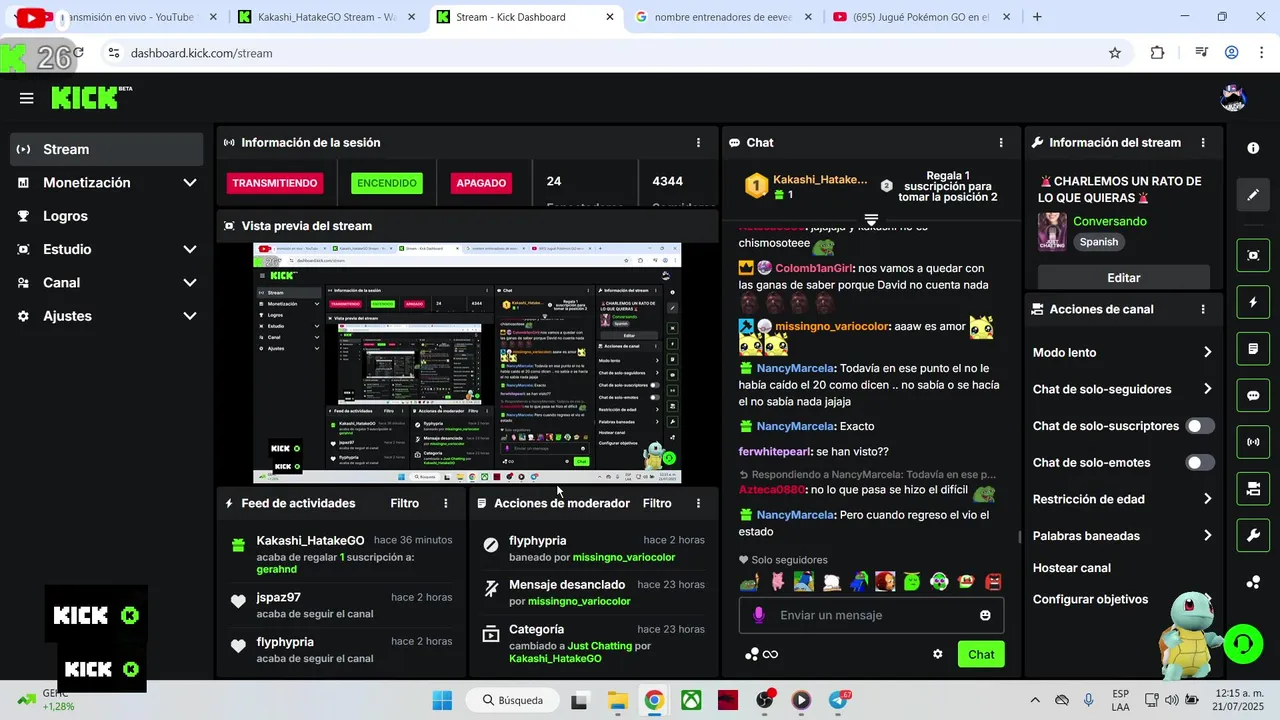
Task: Bookmark this page with the star icon
Action: pos(1115,53)
